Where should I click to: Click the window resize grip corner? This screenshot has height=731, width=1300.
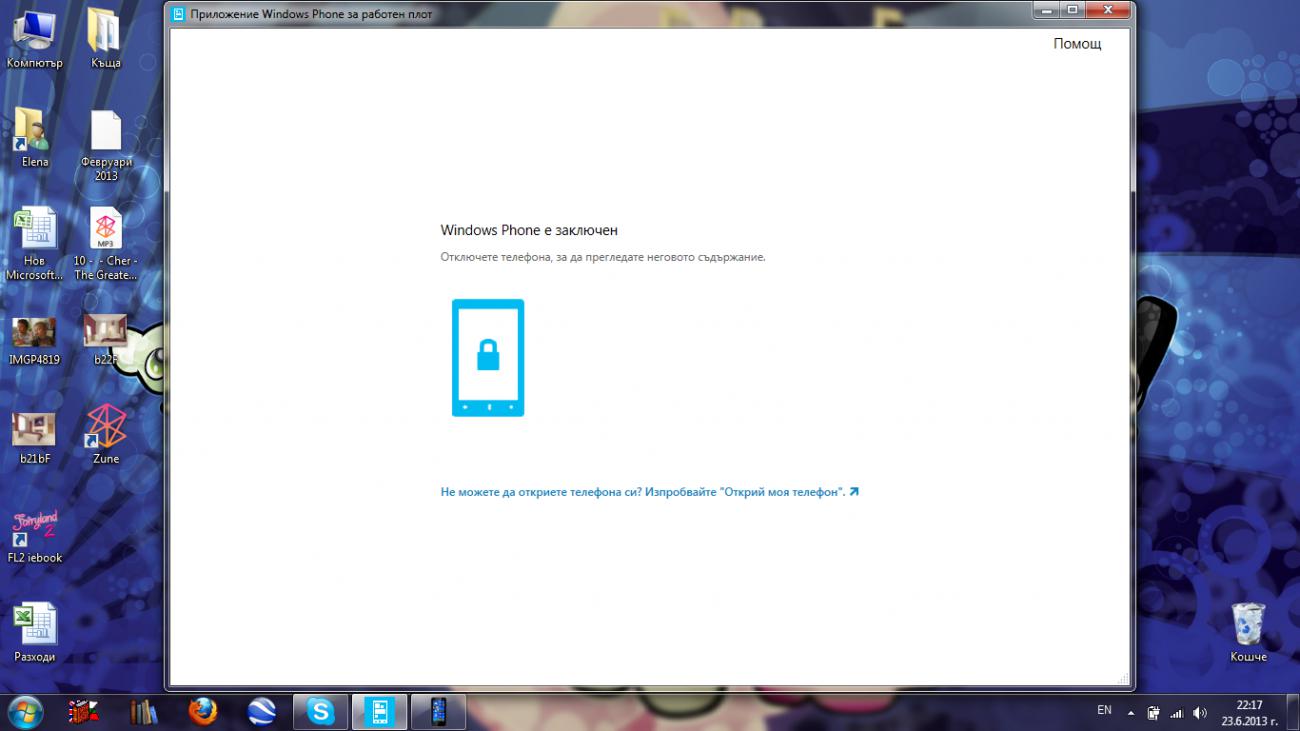tap(1122, 677)
